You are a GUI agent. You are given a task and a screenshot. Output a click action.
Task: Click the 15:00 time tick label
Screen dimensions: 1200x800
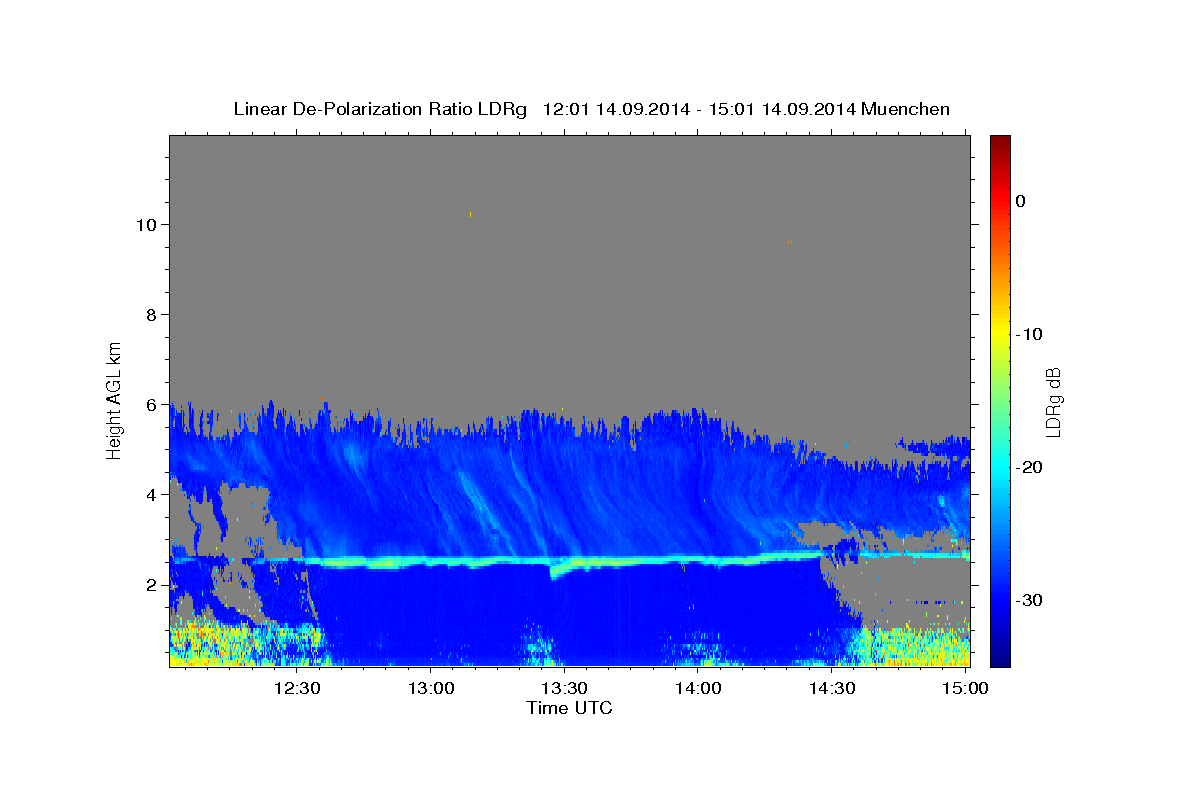964,688
